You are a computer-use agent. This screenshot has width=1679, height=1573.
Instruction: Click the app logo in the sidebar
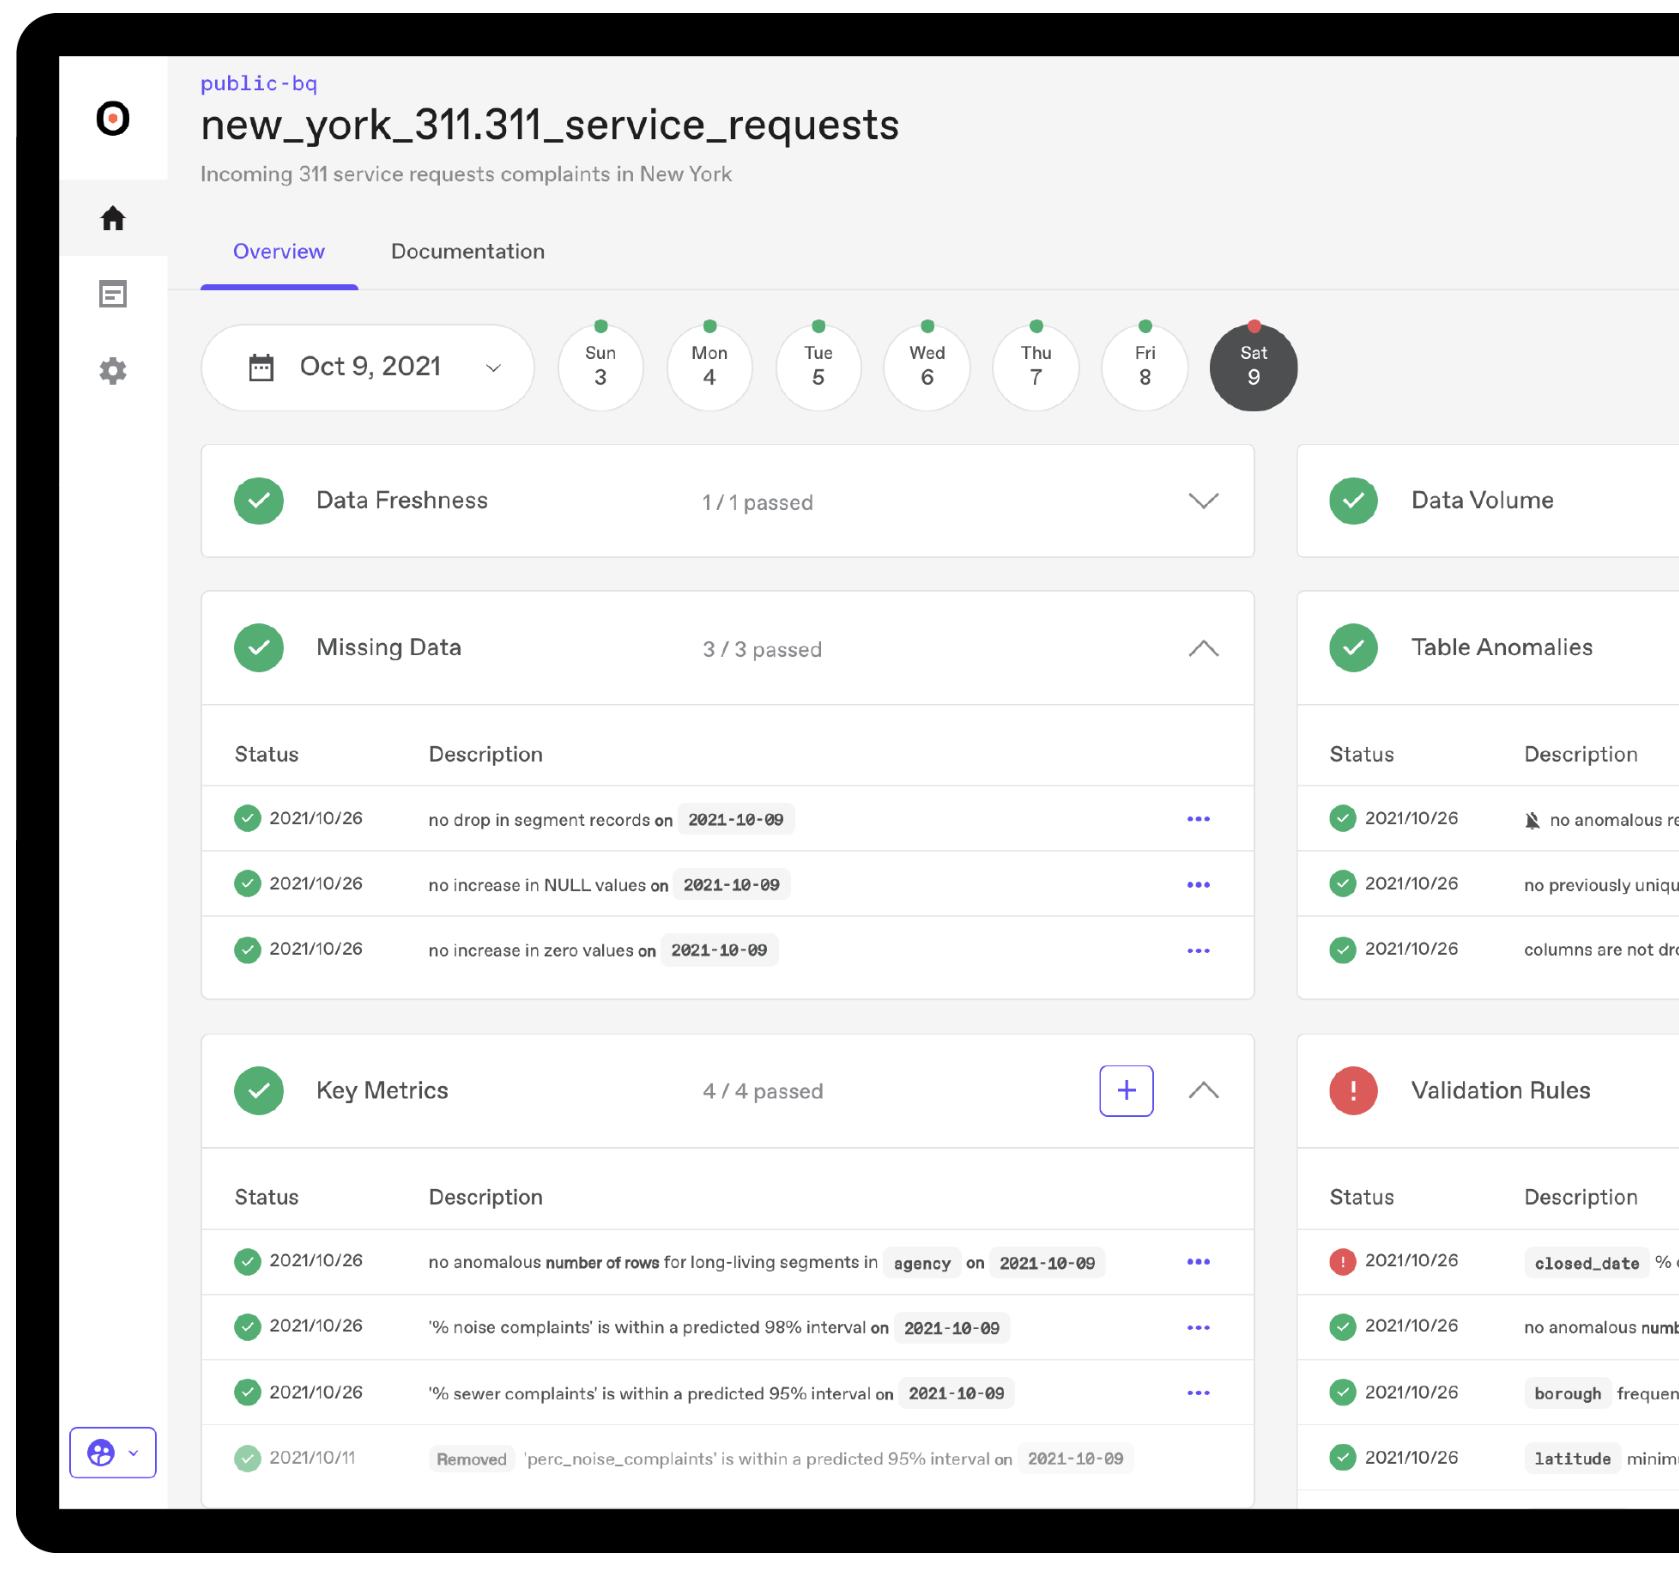coord(113,119)
